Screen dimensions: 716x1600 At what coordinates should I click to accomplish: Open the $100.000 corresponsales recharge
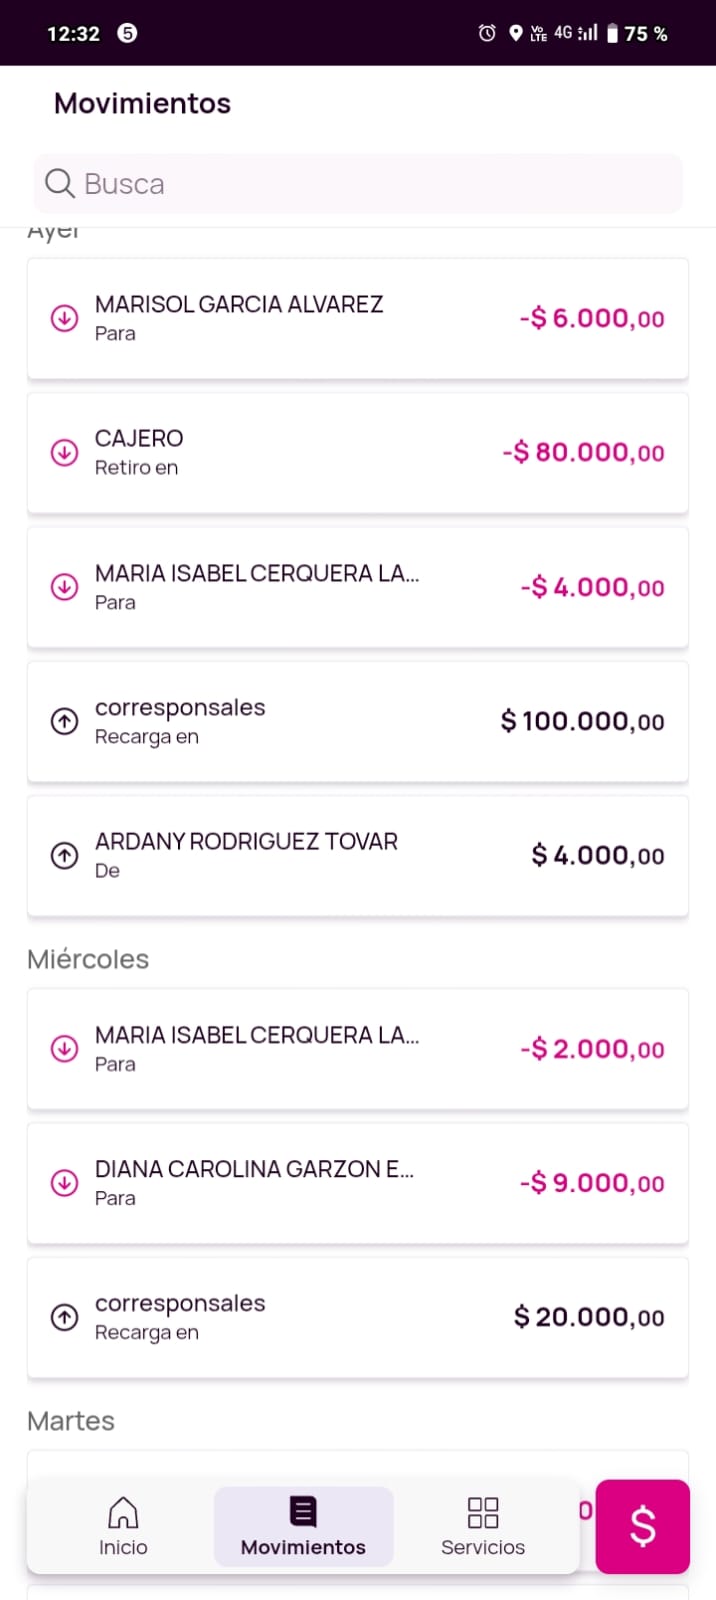pyautogui.click(x=358, y=721)
